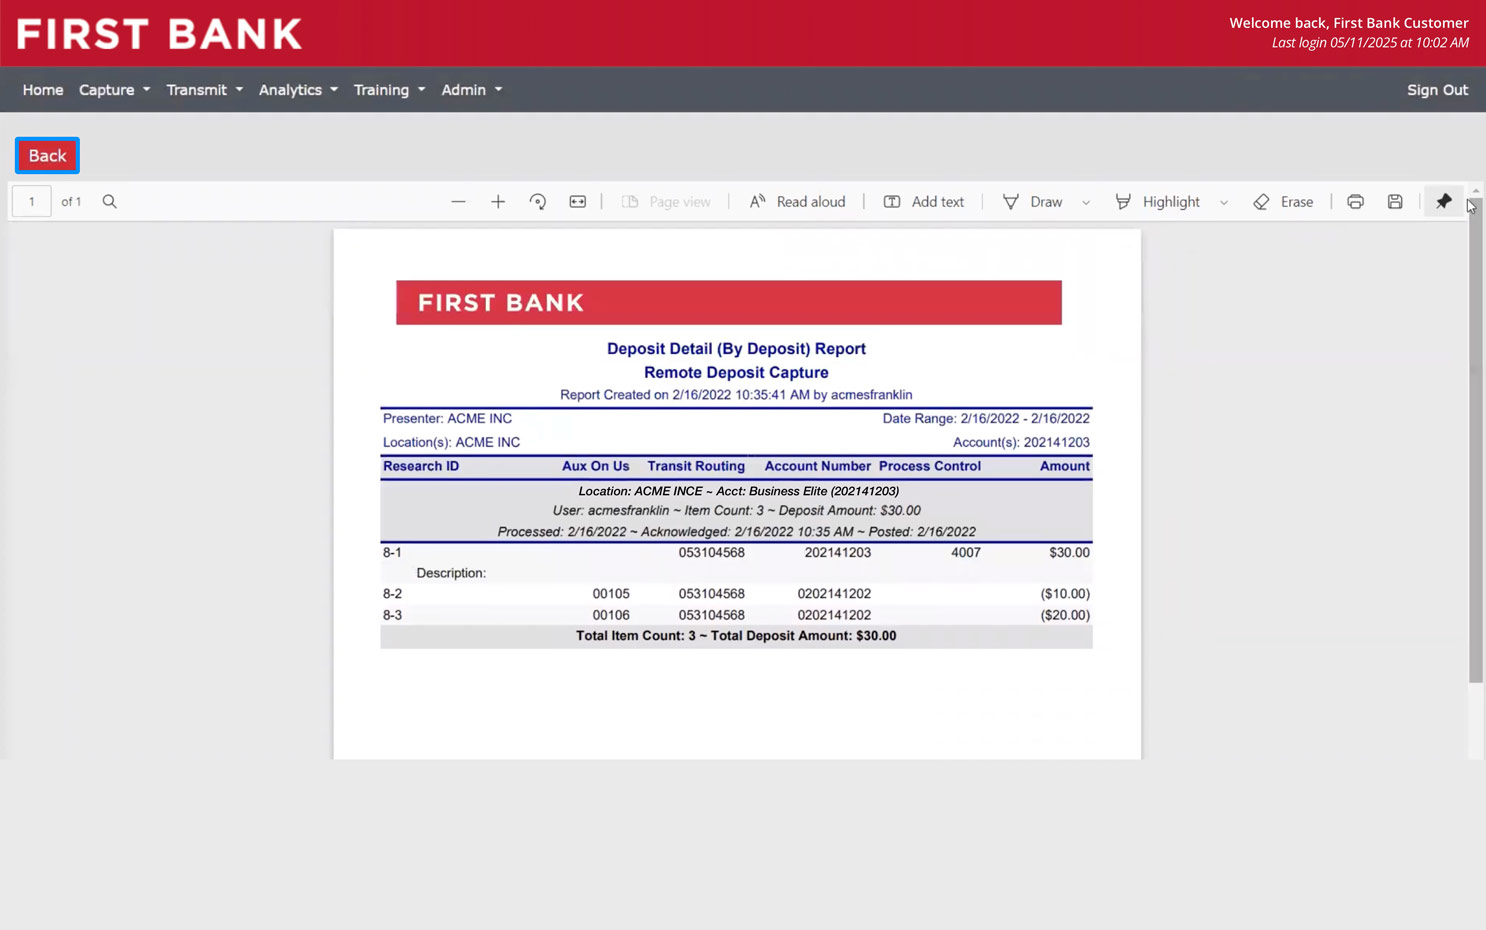Zoom in with the plus icon
The width and height of the screenshot is (1486, 930).
(x=498, y=202)
